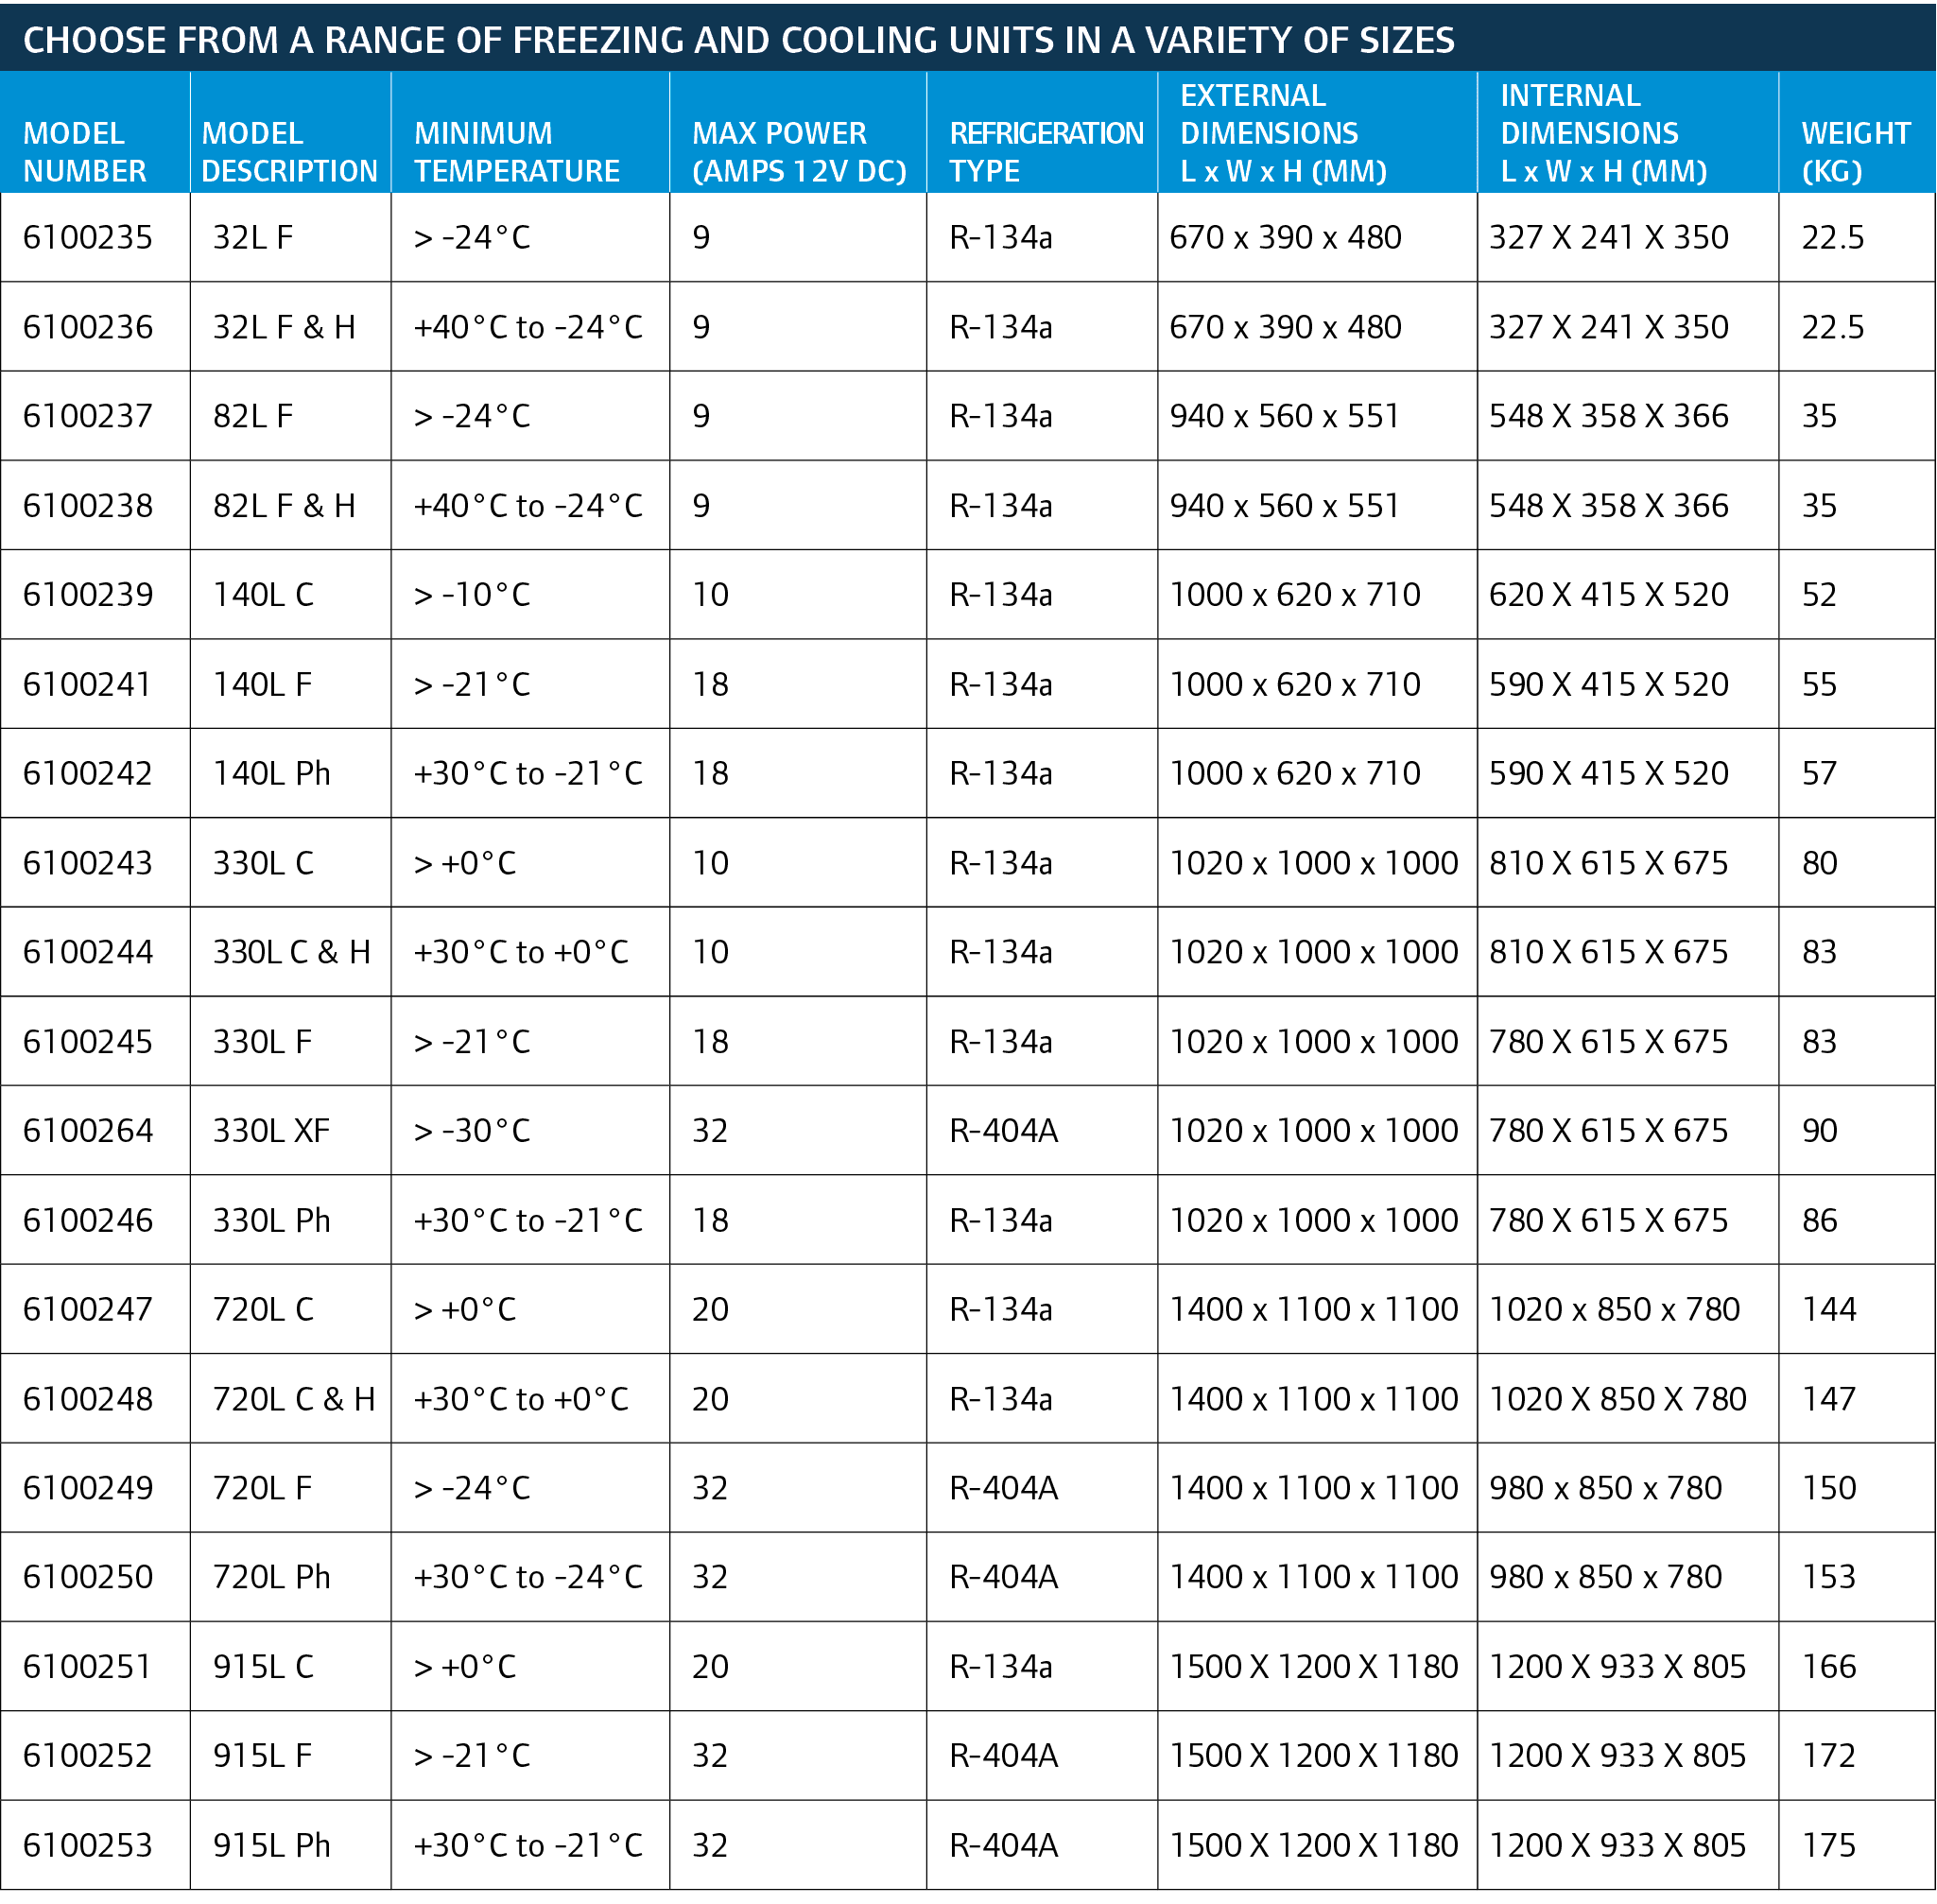Select model number 6100253
This screenshot has height=1904, width=1937.
tap(88, 1845)
